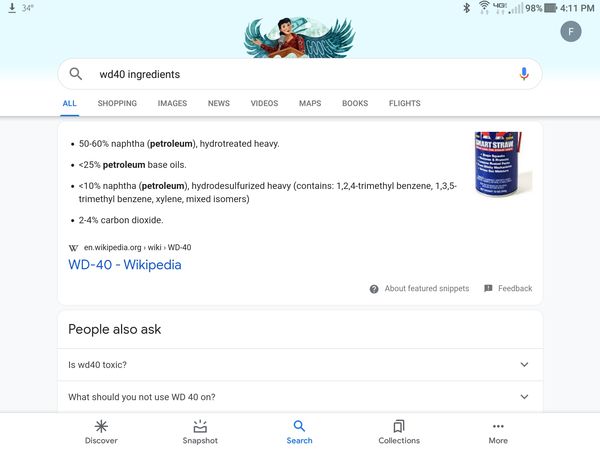Tap the Google Doodle illustration
This screenshot has height=450, width=600.
tap(300, 38)
